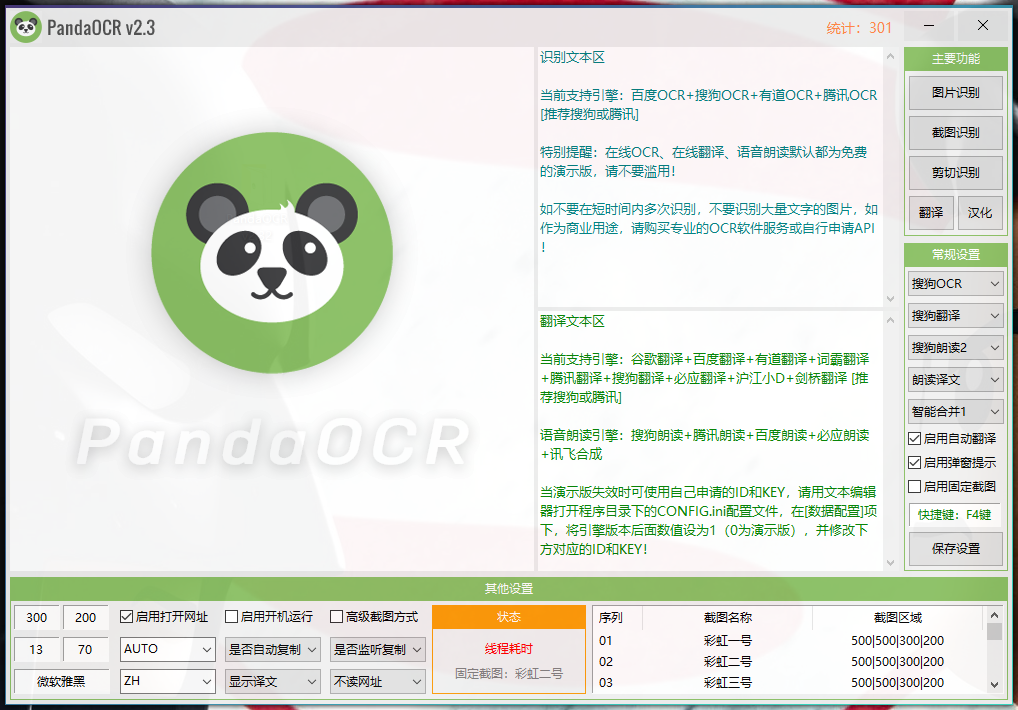Click the input field showing 200
This screenshot has width=1018, height=710.
(x=85, y=617)
